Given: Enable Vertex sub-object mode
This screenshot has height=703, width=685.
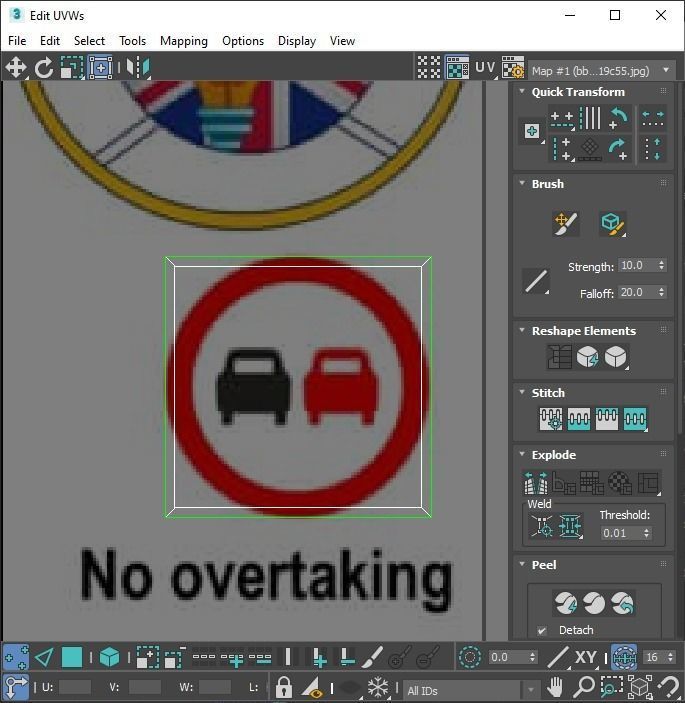Looking at the screenshot, I should [16, 658].
